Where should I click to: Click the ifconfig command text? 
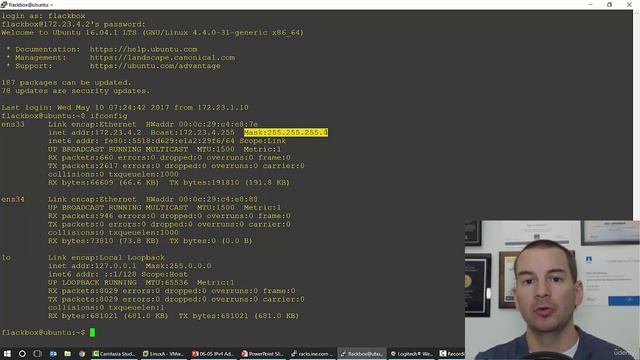(109, 116)
